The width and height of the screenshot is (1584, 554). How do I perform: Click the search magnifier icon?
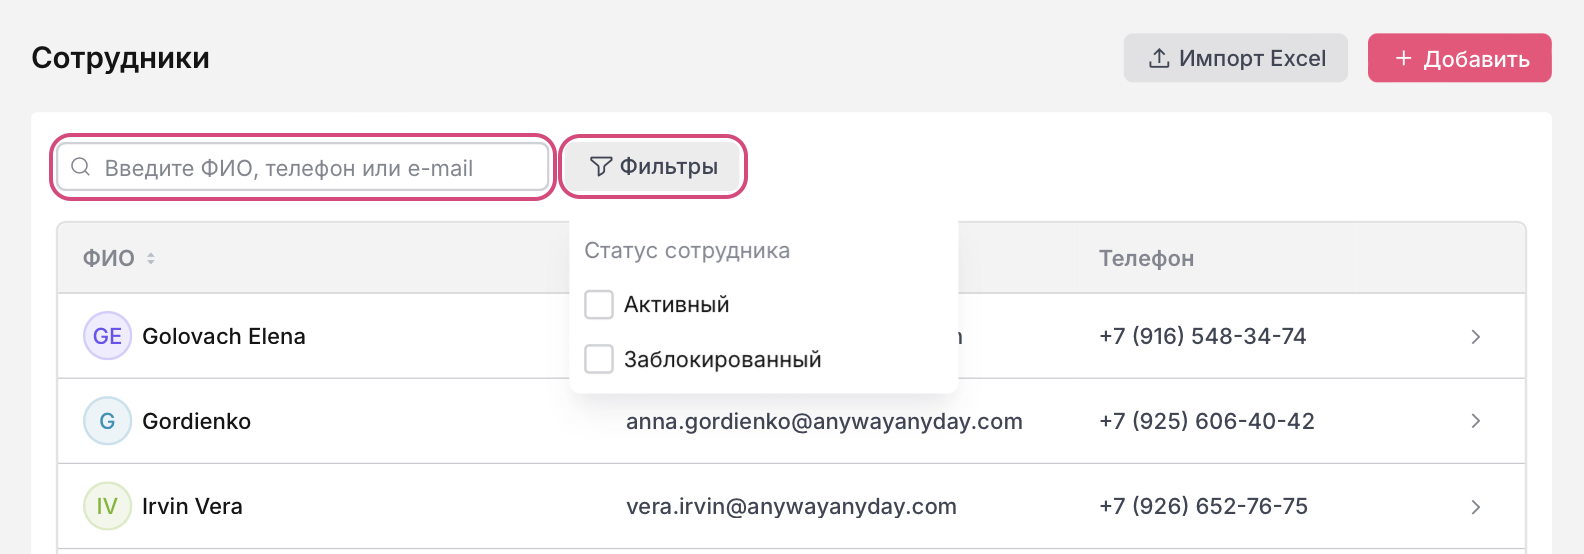[x=81, y=167]
